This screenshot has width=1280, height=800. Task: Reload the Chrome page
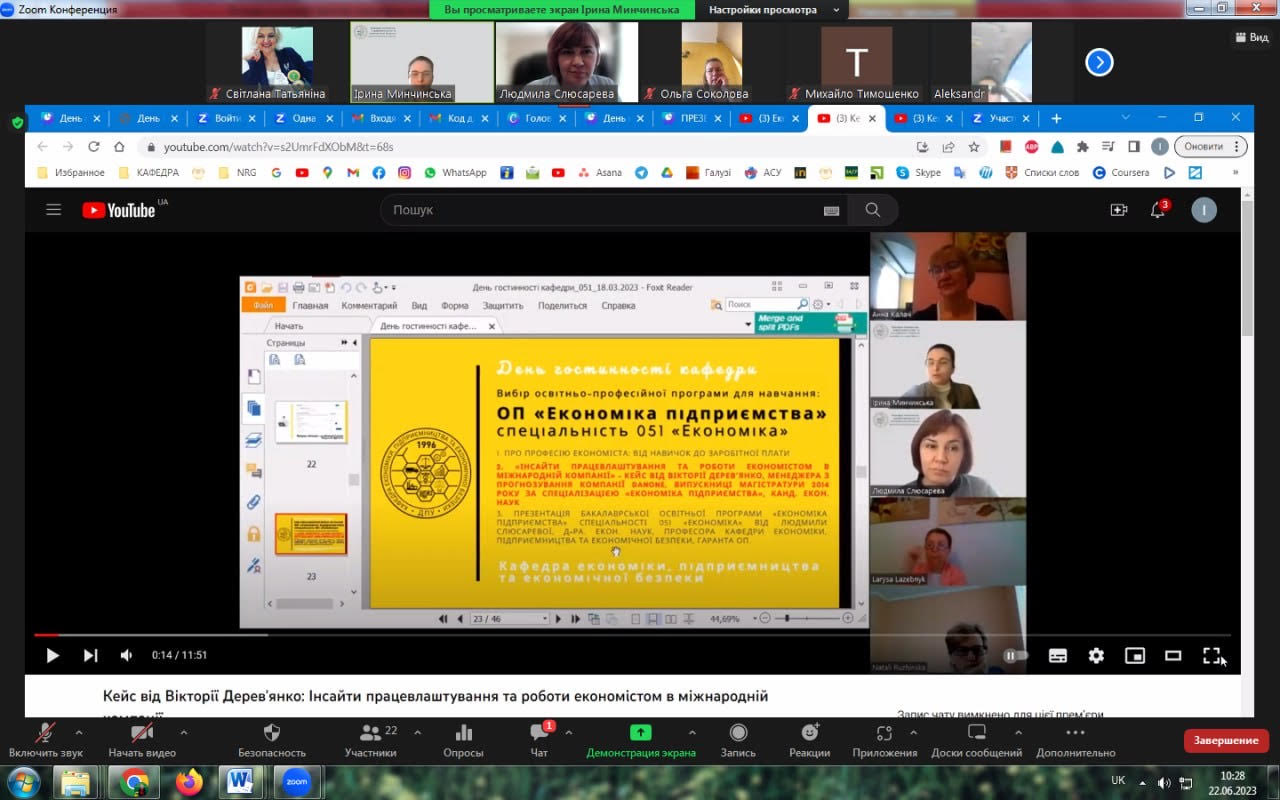[x=93, y=146]
